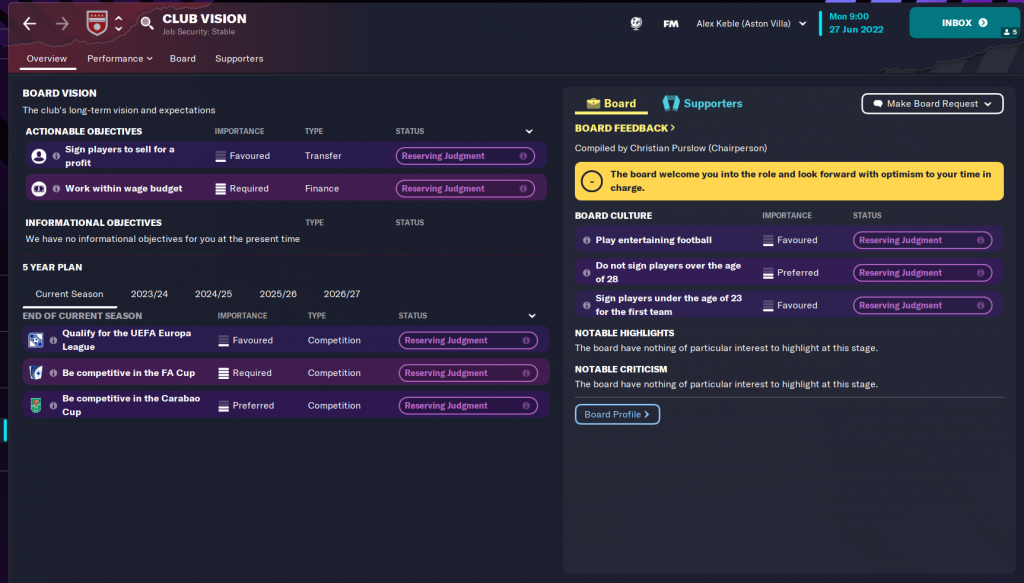Click the FM logo in the top bar

670,23
